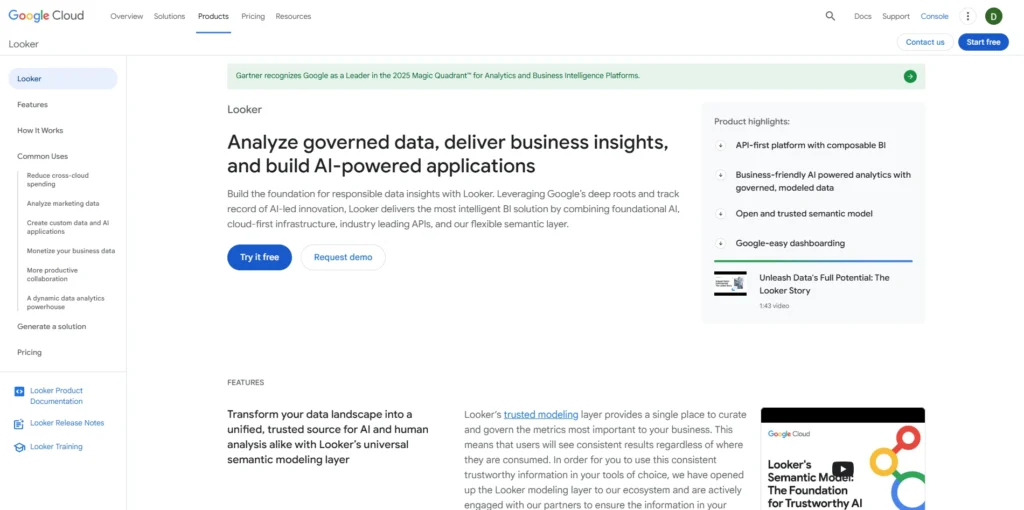Open the Resources nav menu
1024x510 pixels.
pyautogui.click(x=293, y=16)
